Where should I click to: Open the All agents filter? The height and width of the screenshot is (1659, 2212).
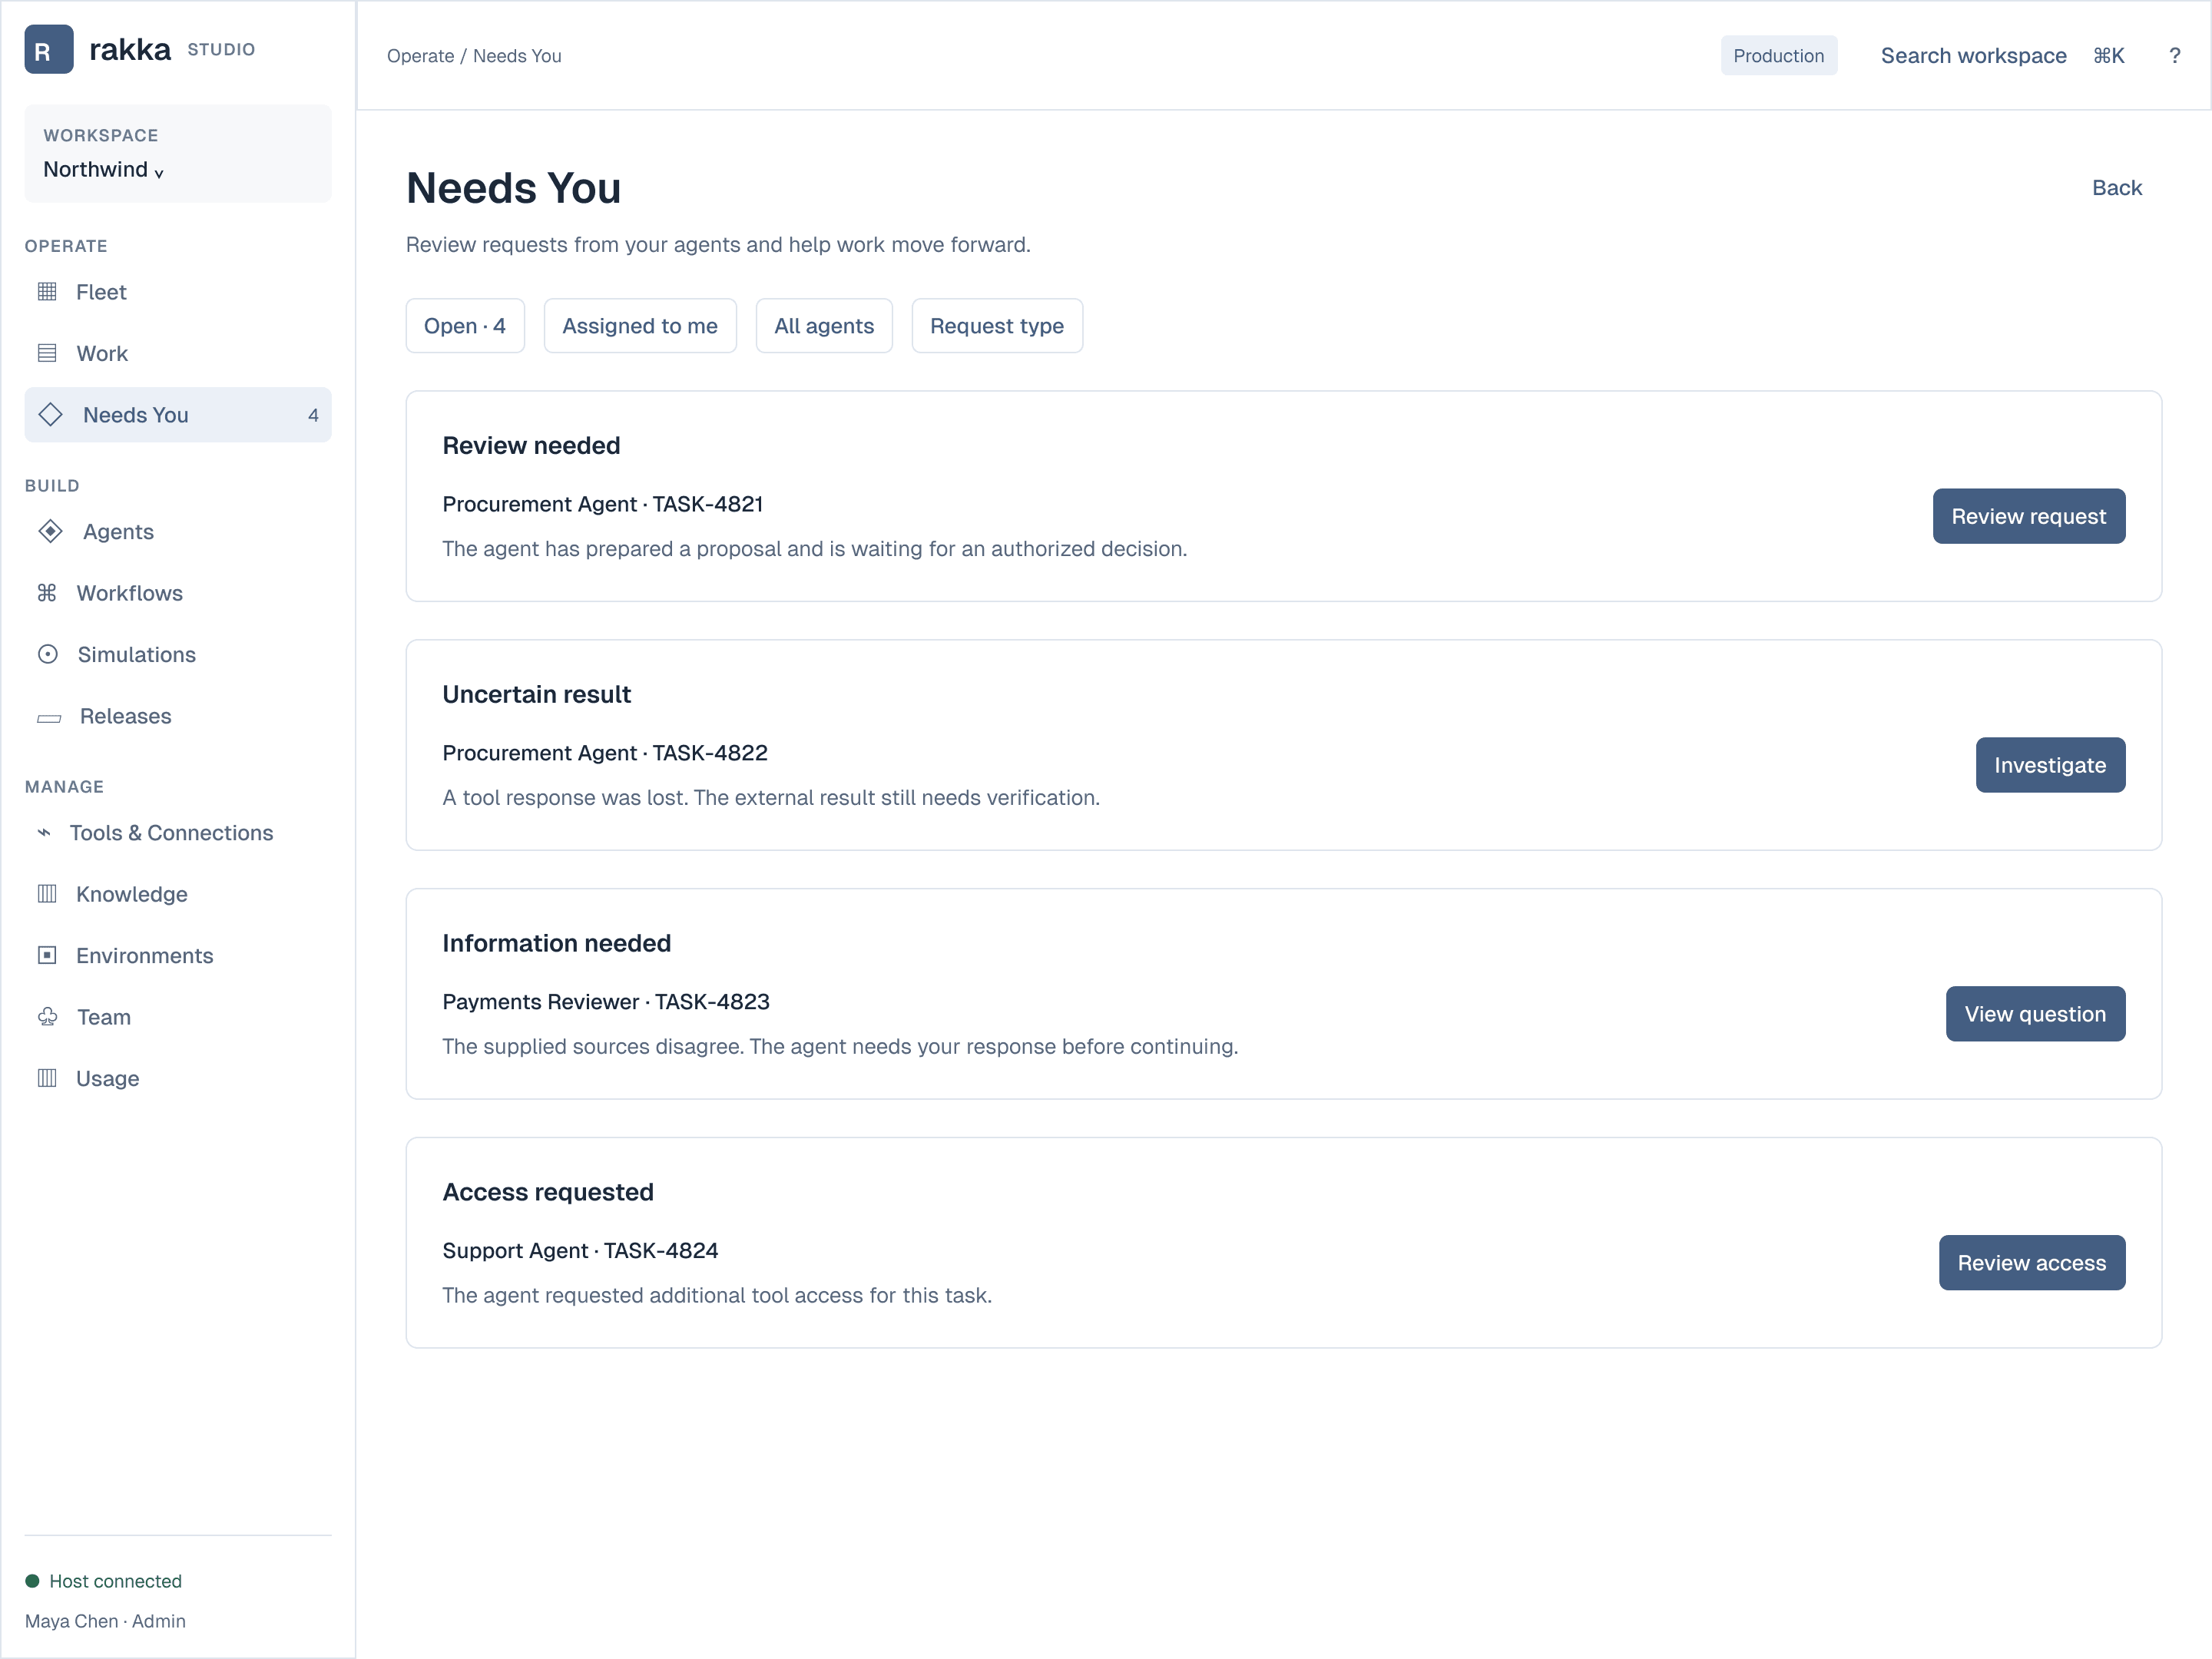point(824,326)
